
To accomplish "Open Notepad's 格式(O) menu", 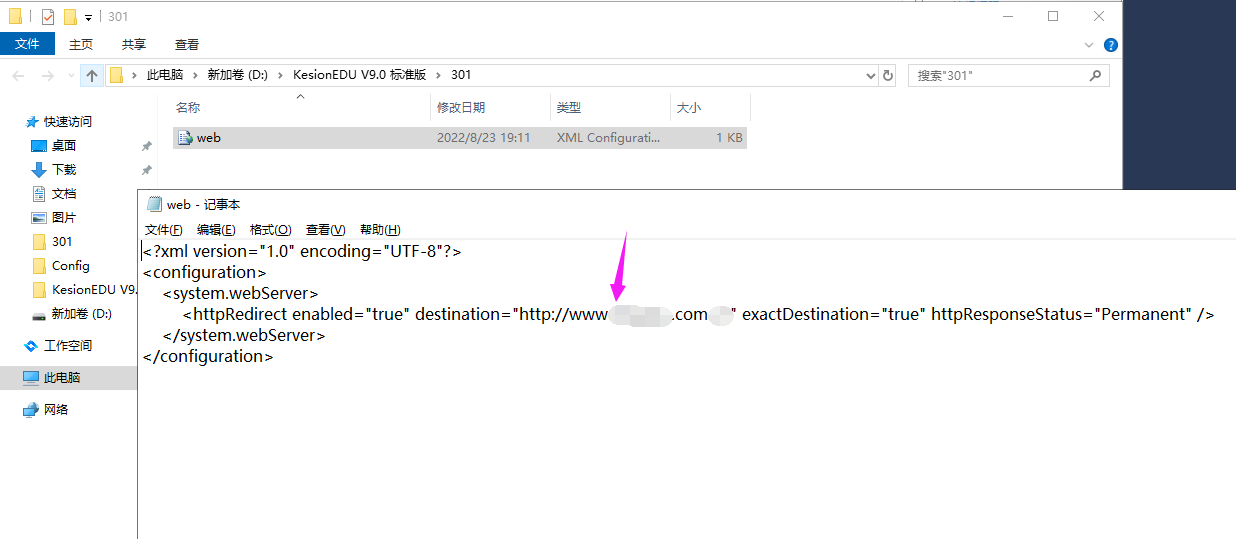I will [x=270, y=230].
